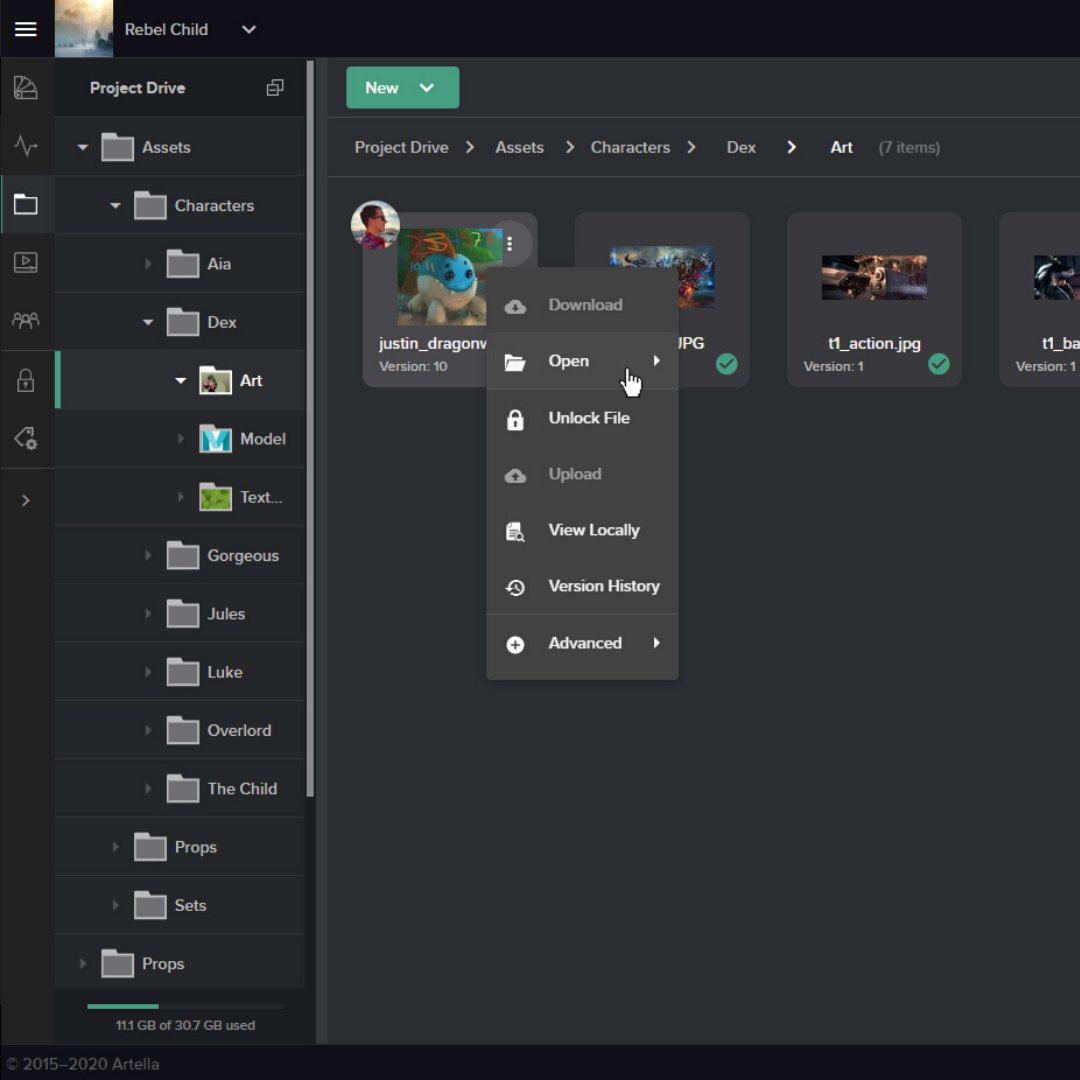Click Characters in the breadcrumb path
The height and width of the screenshot is (1080, 1080).
[630, 147]
